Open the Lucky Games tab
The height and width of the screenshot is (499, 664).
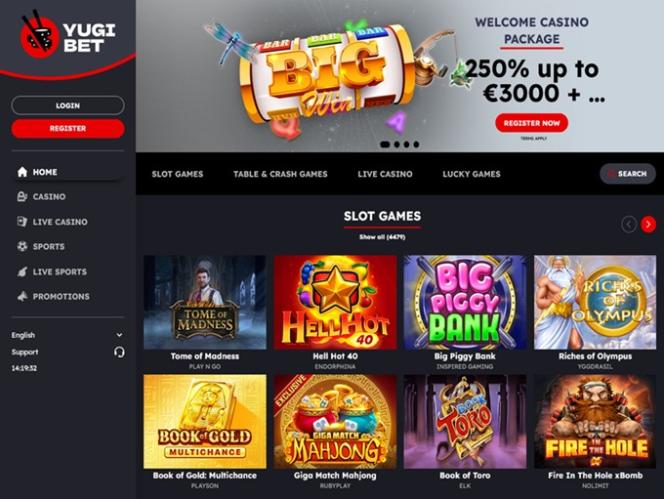[471, 174]
